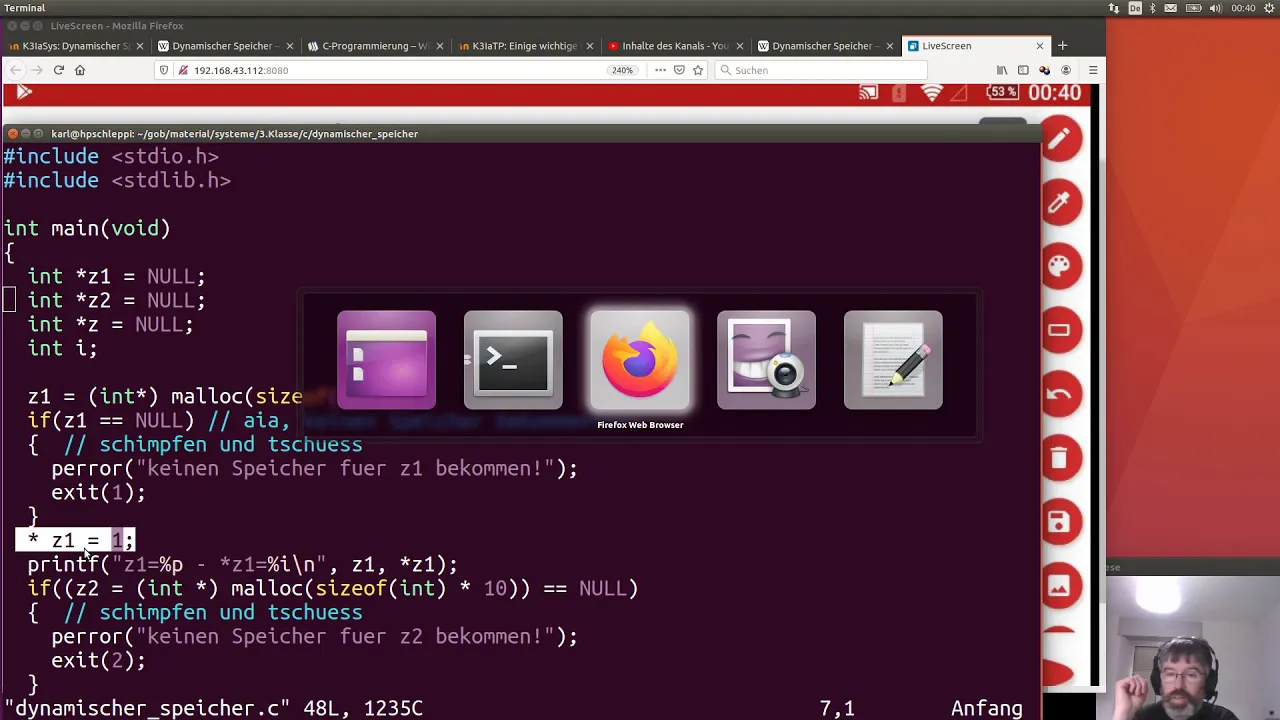Click on 'exit(2);' in the code
Image resolution: width=1280 pixels, height=720 pixels.
tap(98, 660)
